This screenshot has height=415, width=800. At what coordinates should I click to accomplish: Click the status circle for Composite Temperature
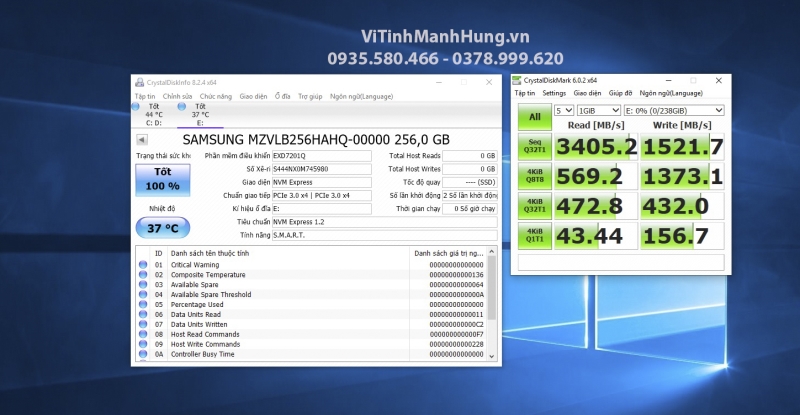(x=143, y=275)
